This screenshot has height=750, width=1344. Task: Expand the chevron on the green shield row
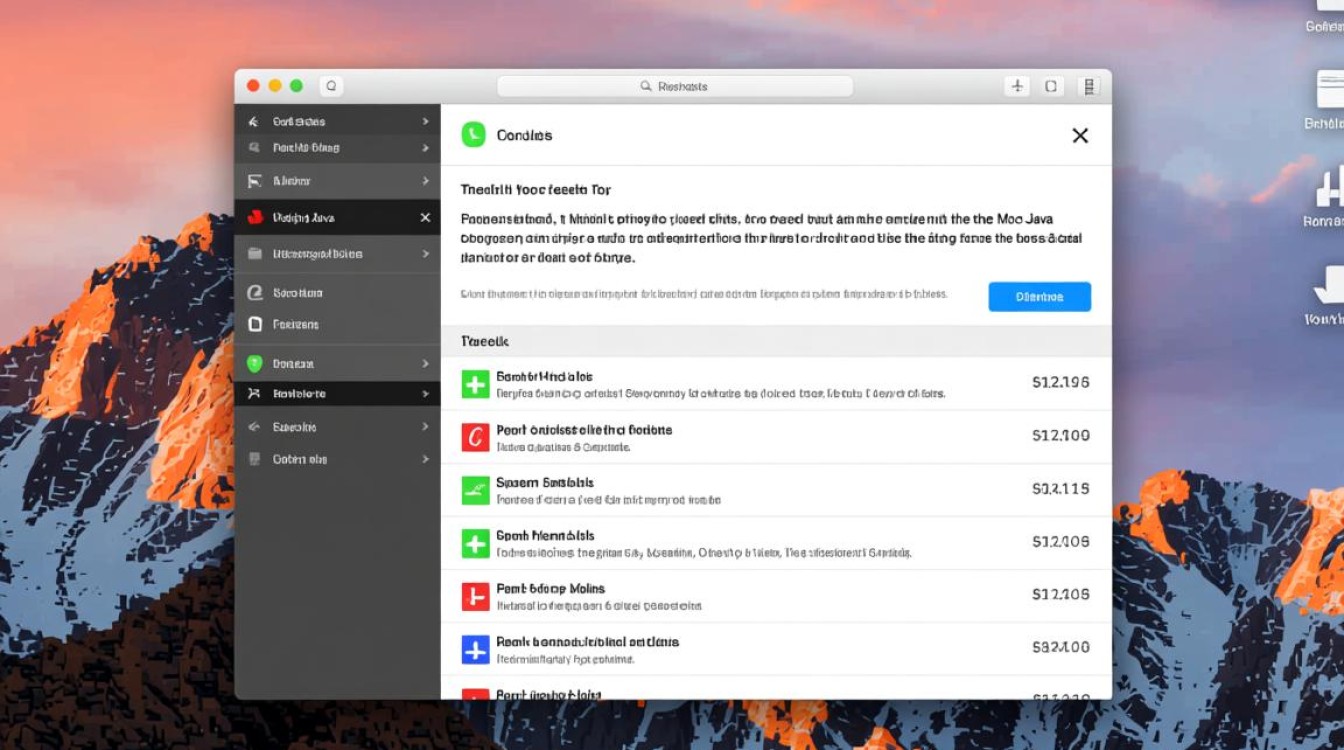point(425,364)
